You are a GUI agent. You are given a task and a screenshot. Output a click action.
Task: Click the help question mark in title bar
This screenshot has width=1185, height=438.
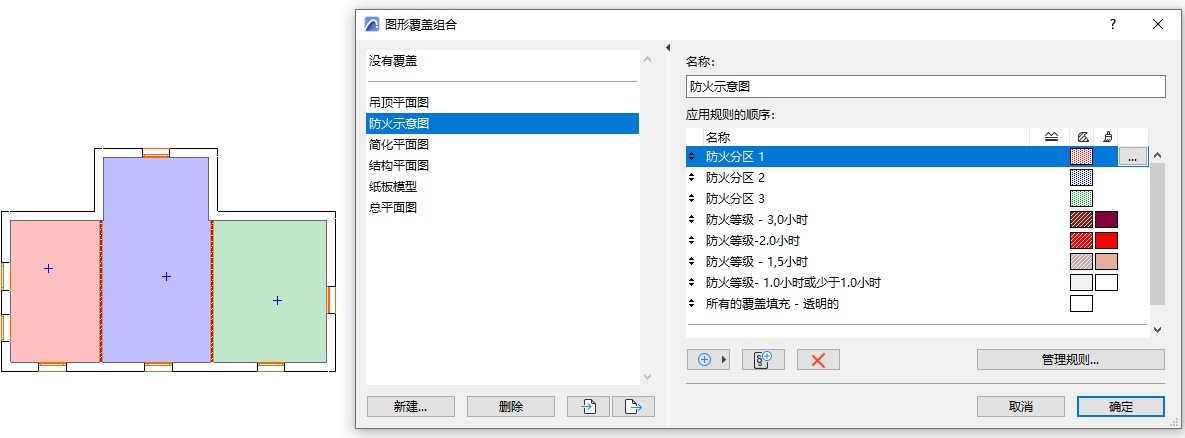pyautogui.click(x=1113, y=24)
